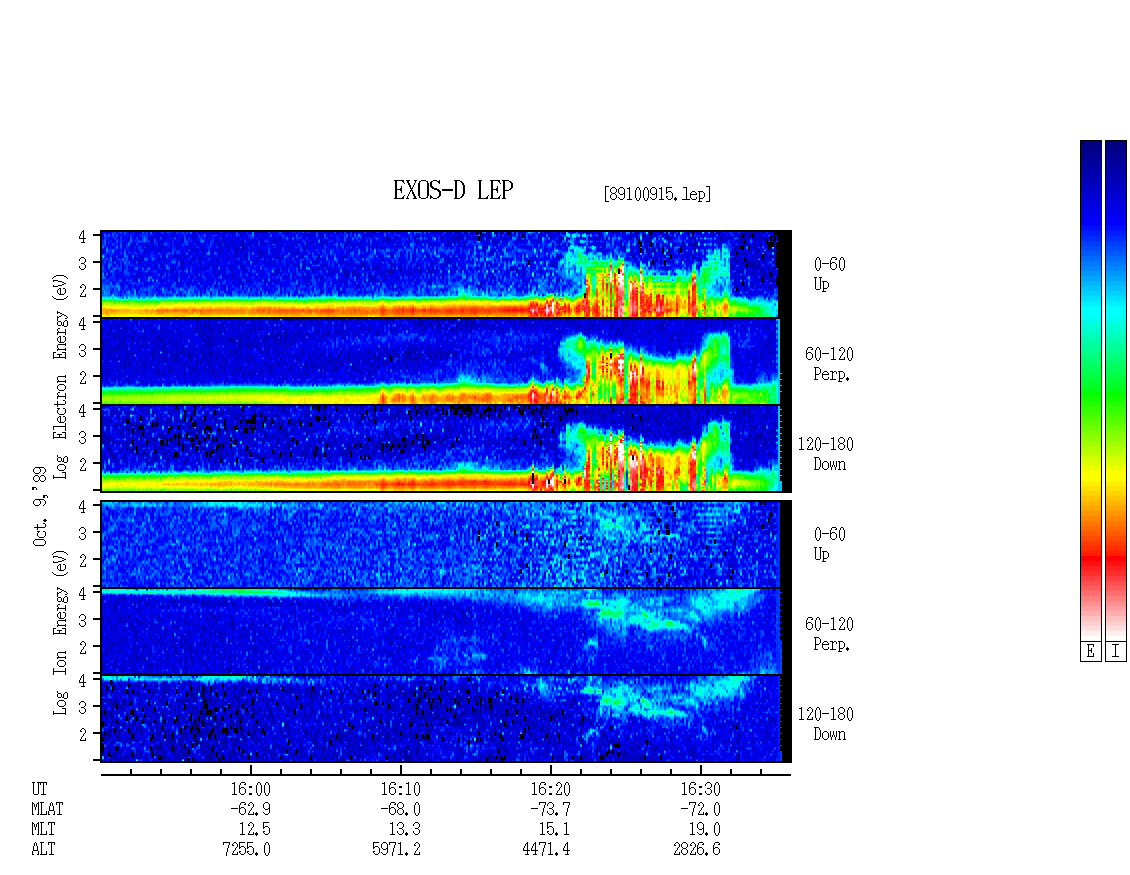Click the MLT value 13.3
The width and height of the screenshot is (1130, 875).
click(405, 830)
